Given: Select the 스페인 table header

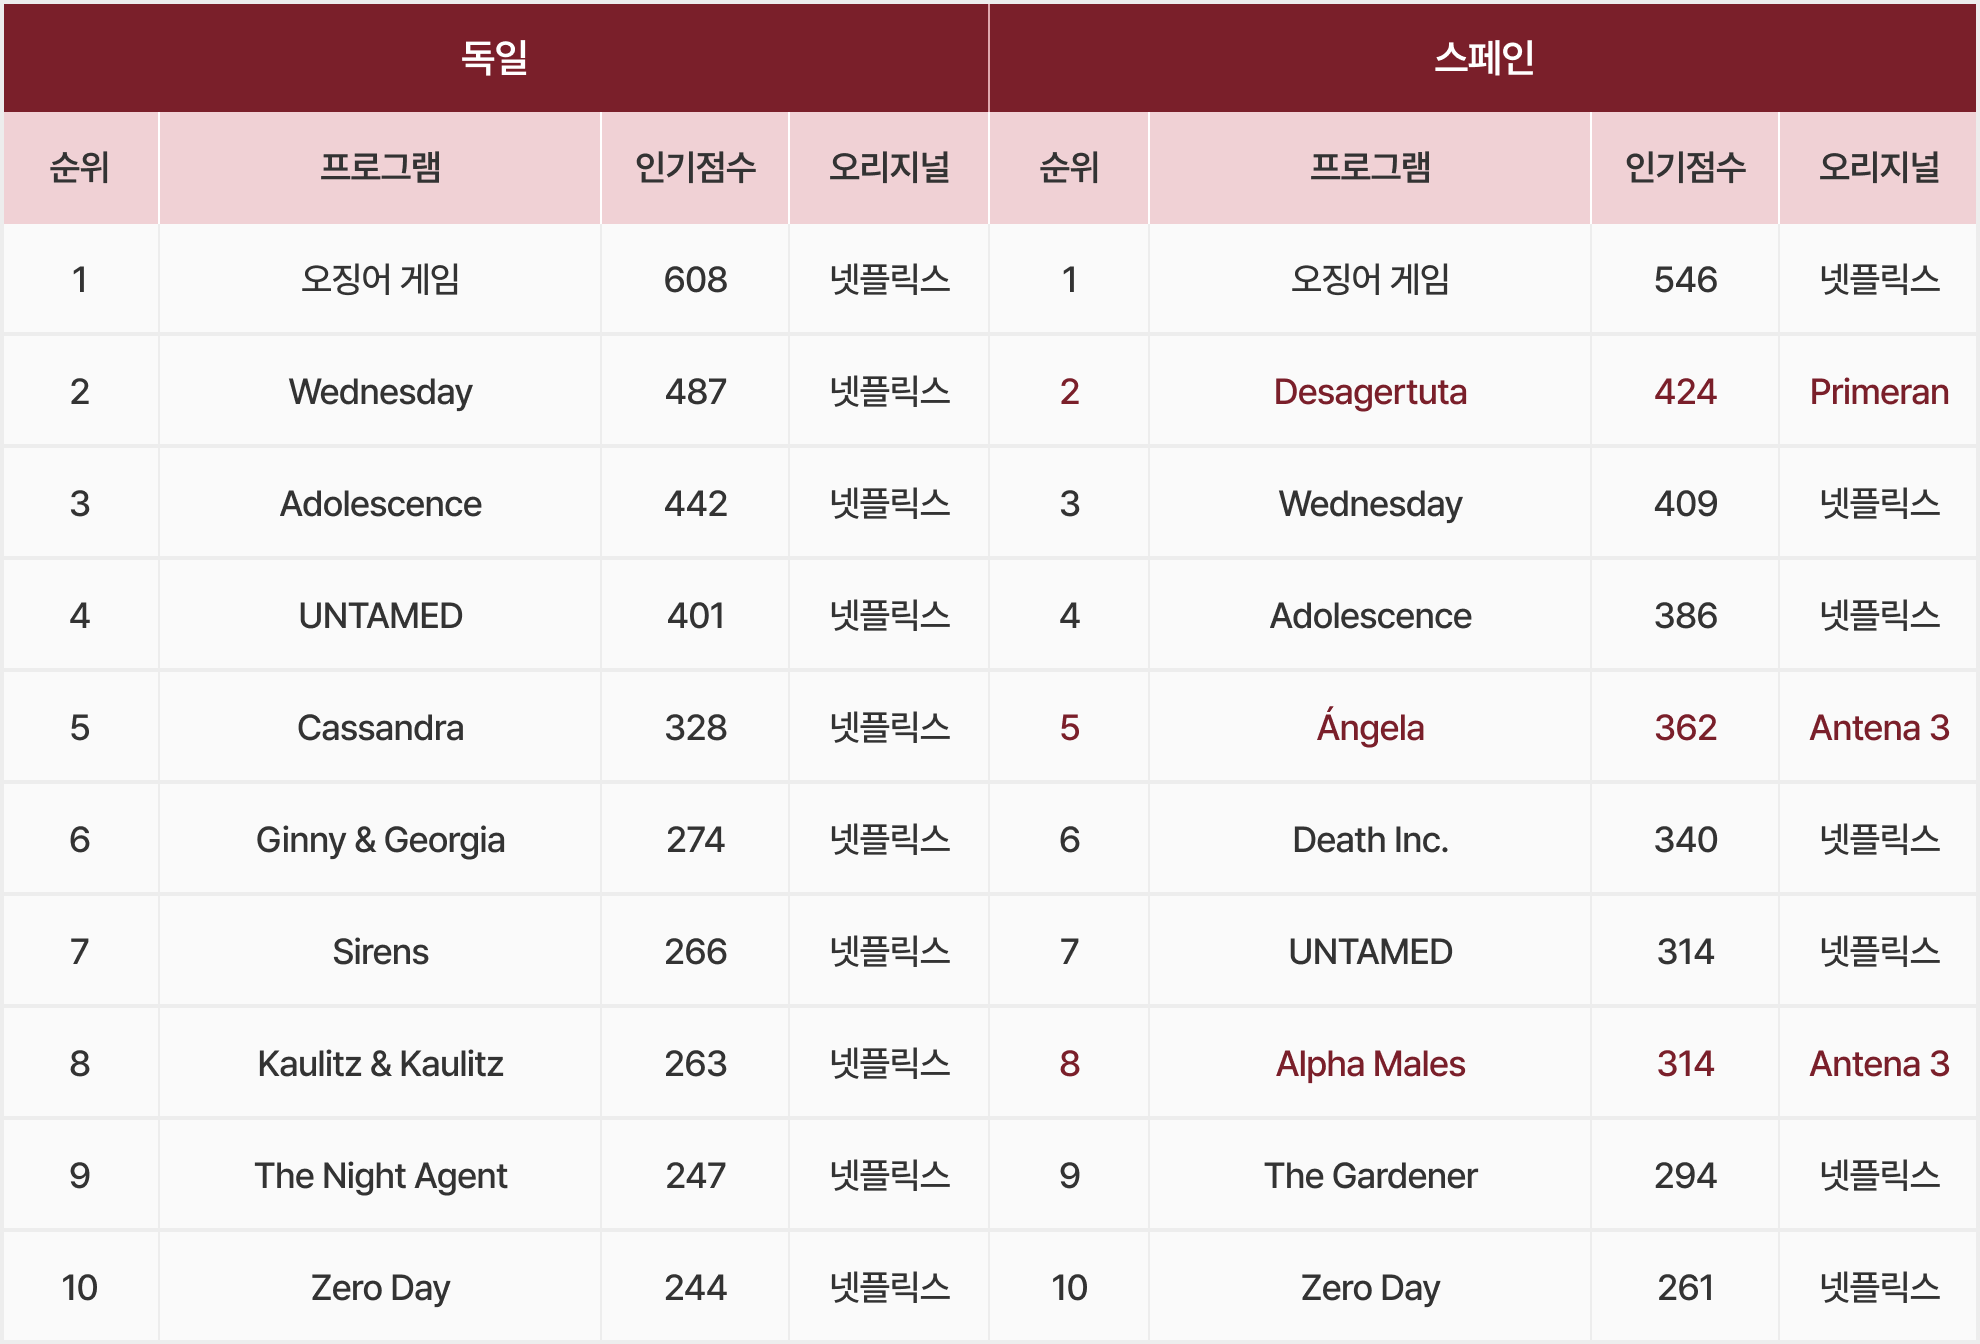Looking at the screenshot, I should (x=1484, y=57).
